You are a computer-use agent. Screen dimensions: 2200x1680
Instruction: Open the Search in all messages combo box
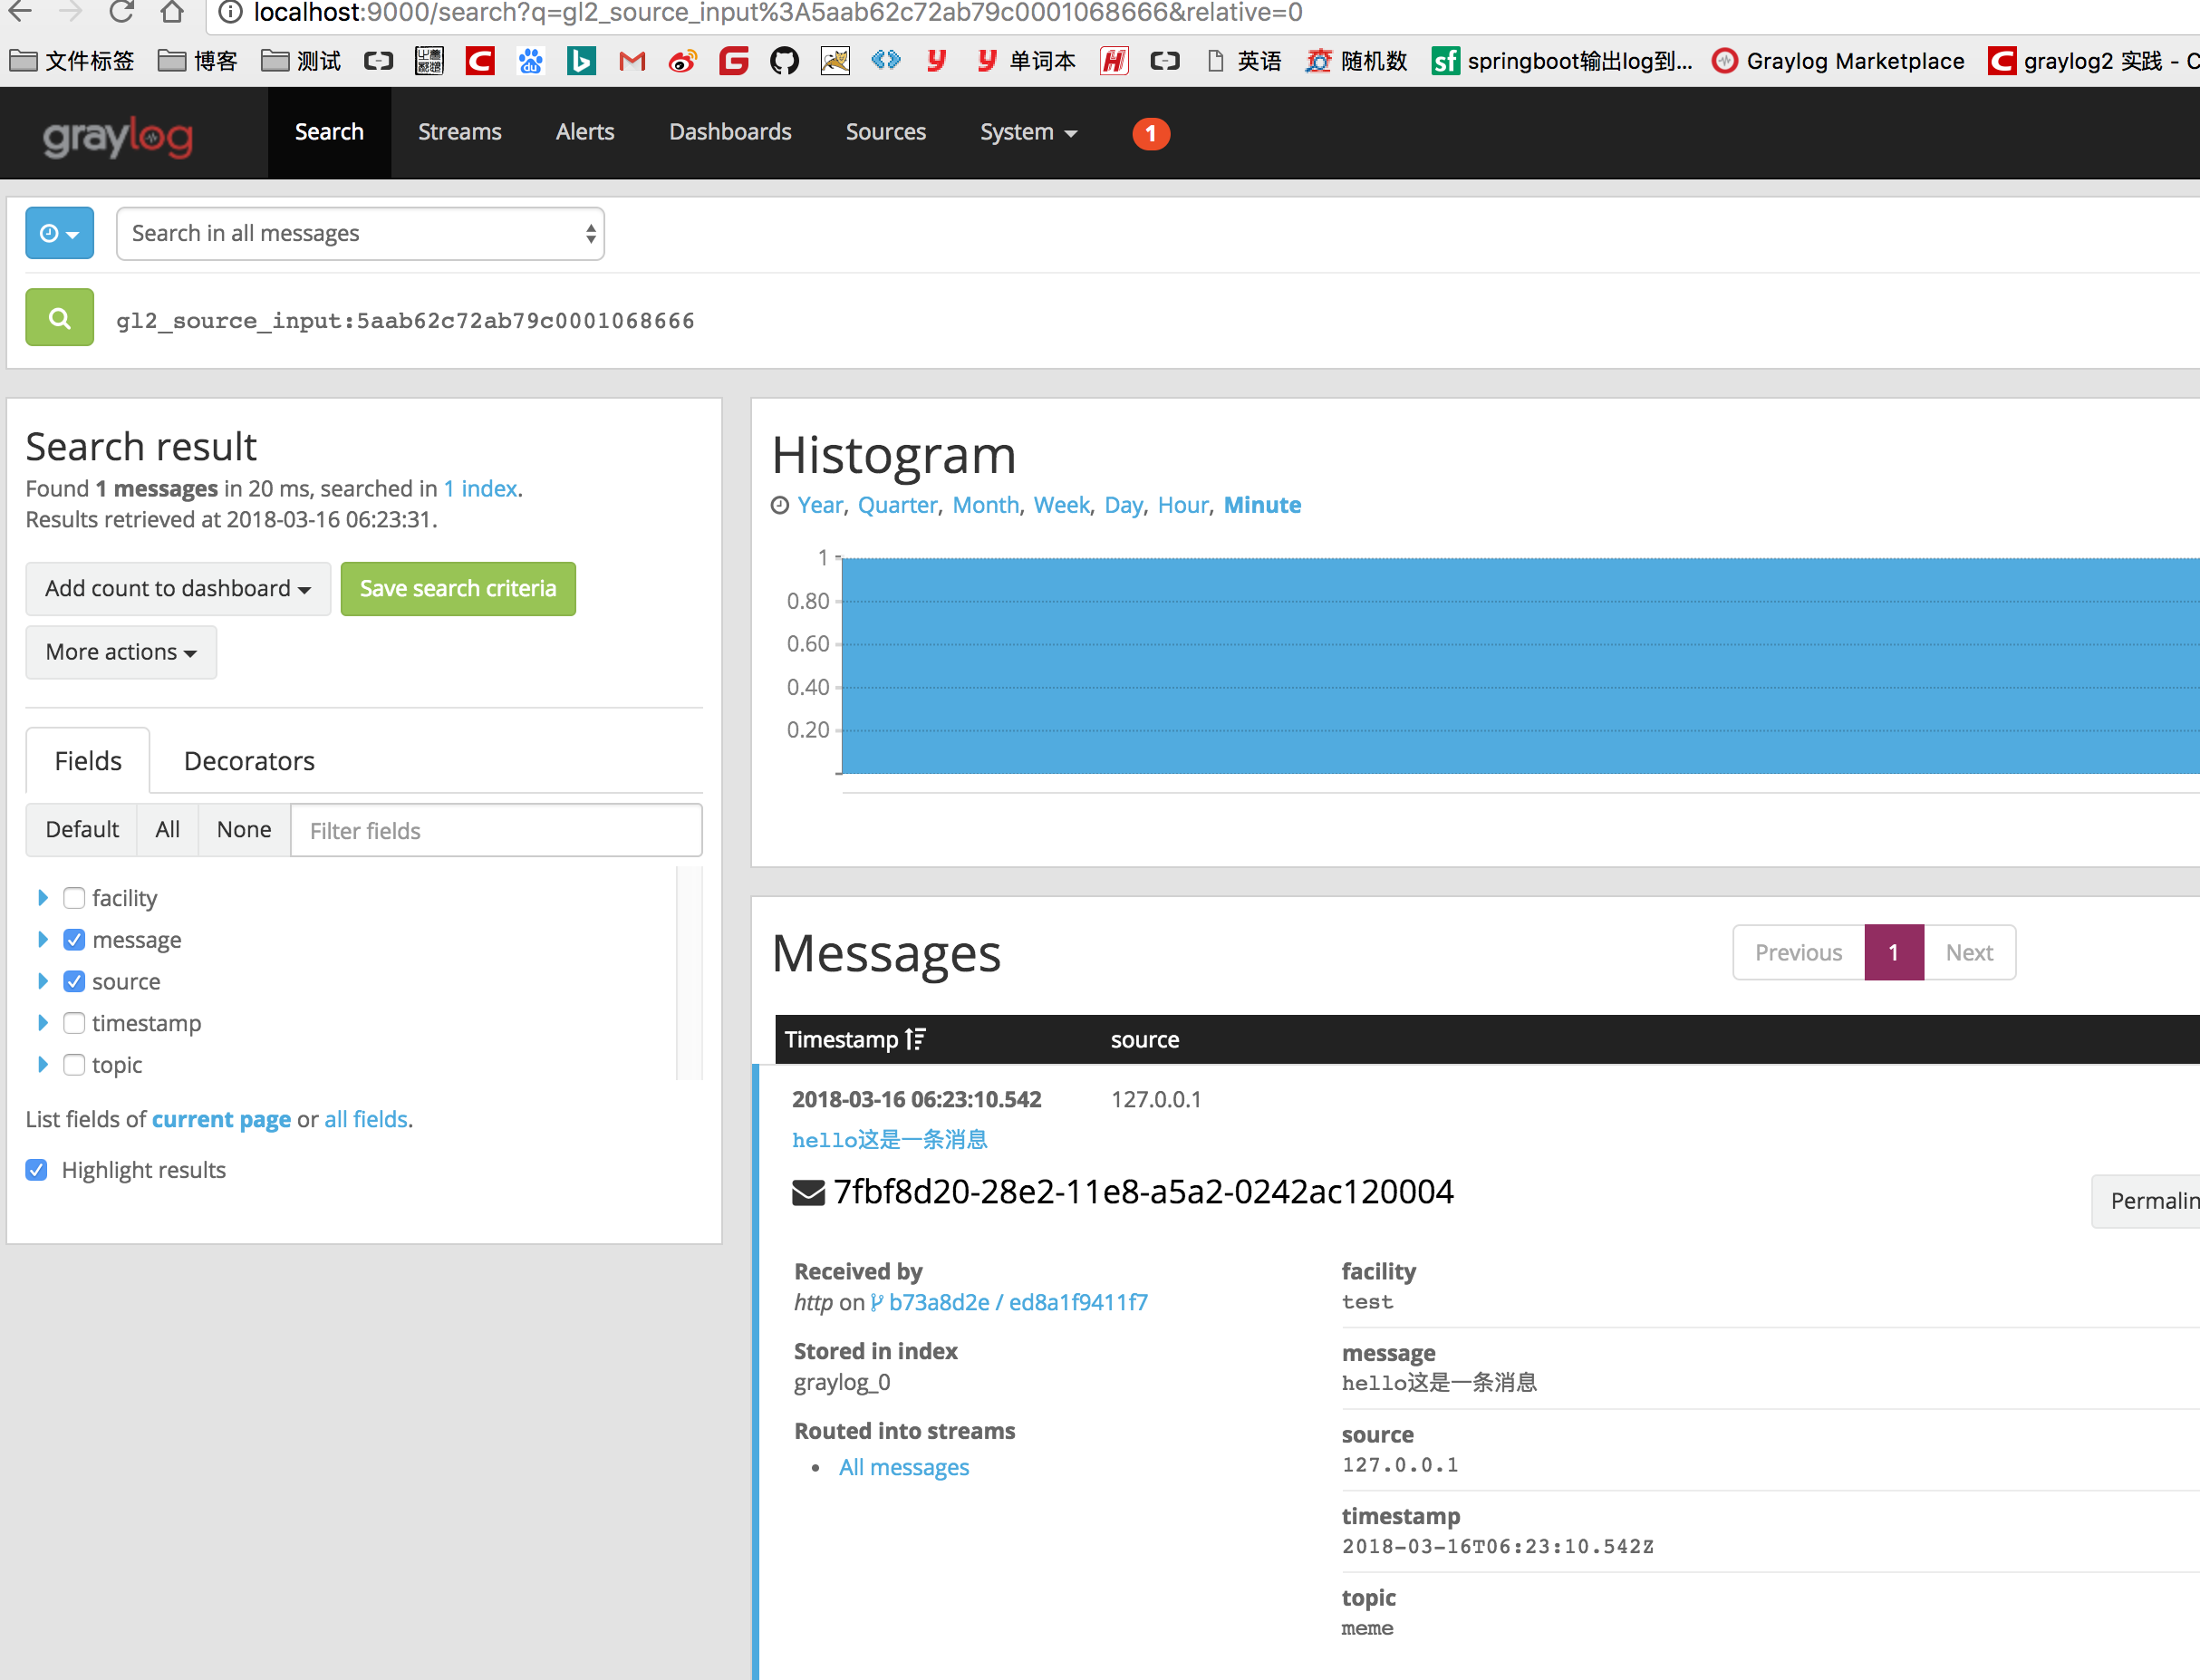click(360, 233)
